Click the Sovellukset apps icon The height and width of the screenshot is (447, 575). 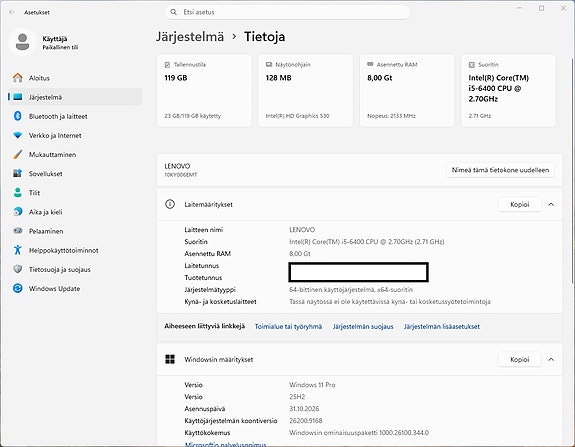pyautogui.click(x=17, y=173)
